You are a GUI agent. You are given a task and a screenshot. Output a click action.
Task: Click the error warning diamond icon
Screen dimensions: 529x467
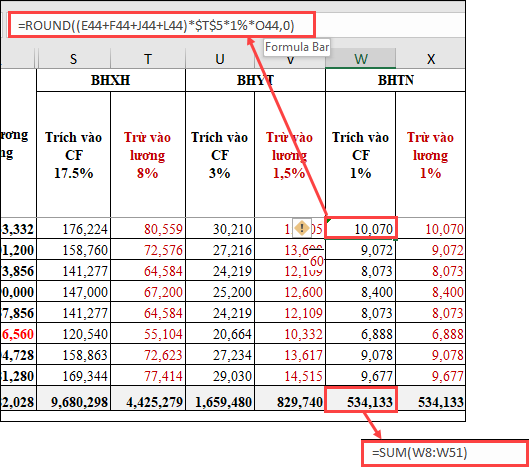(x=302, y=228)
